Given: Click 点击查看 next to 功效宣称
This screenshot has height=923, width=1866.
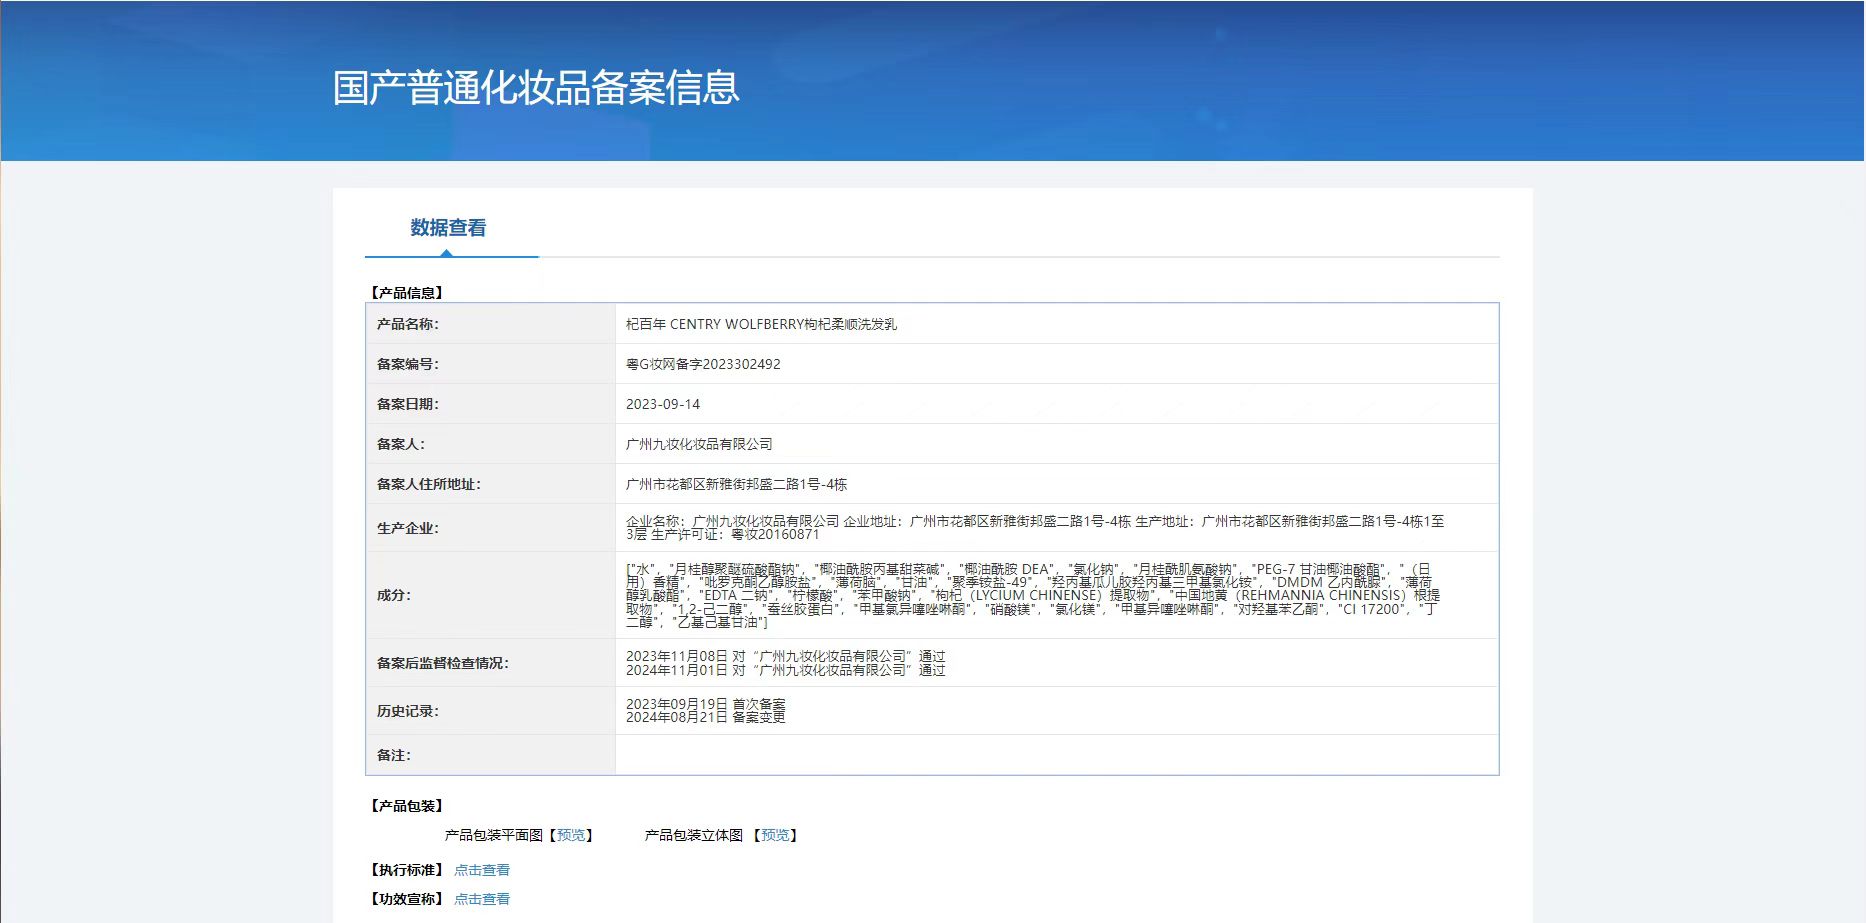Looking at the screenshot, I should coord(482,899).
